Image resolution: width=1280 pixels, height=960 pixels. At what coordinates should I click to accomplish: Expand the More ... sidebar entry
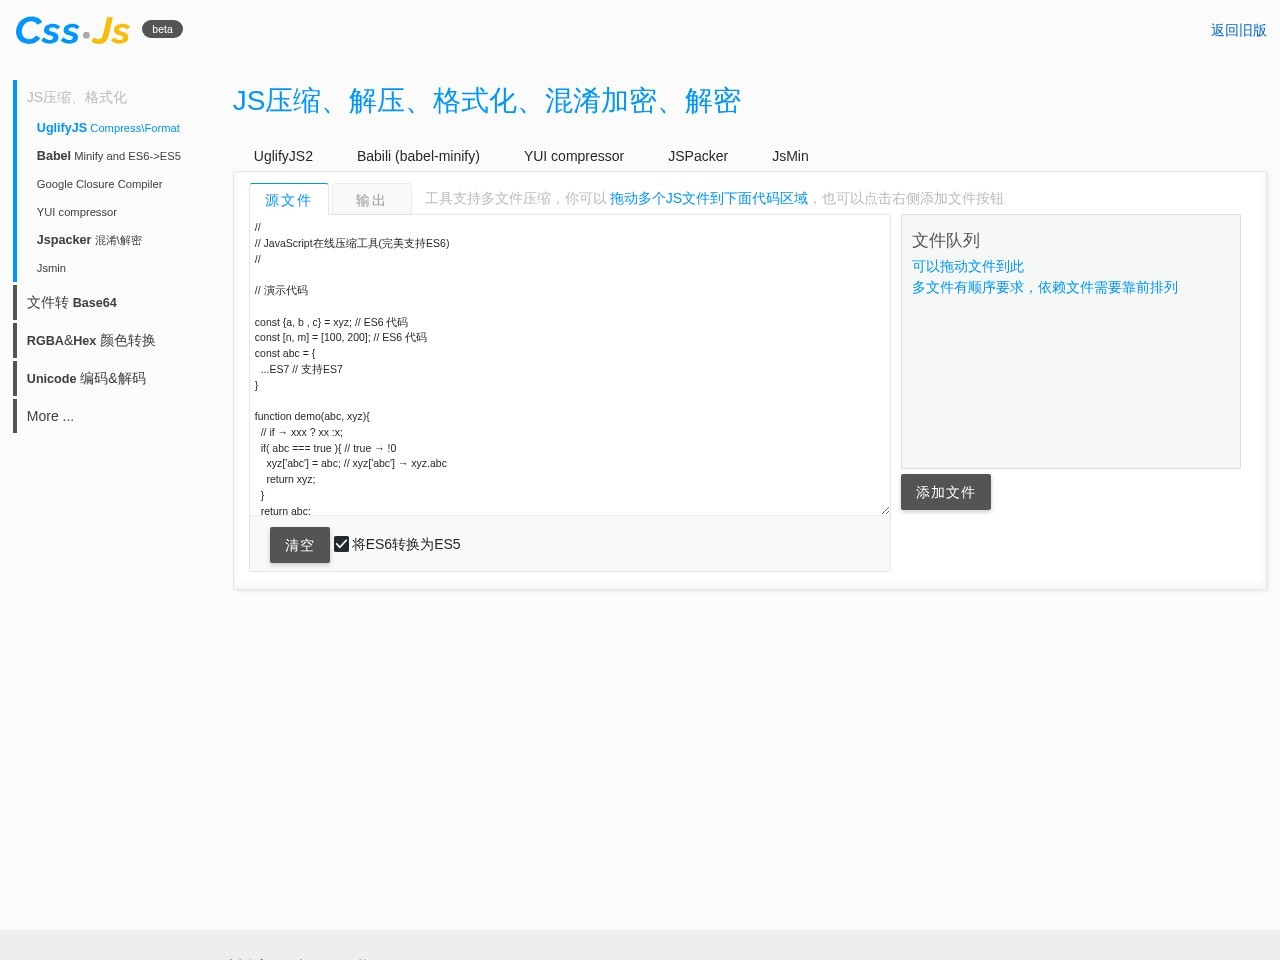tap(50, 416)
